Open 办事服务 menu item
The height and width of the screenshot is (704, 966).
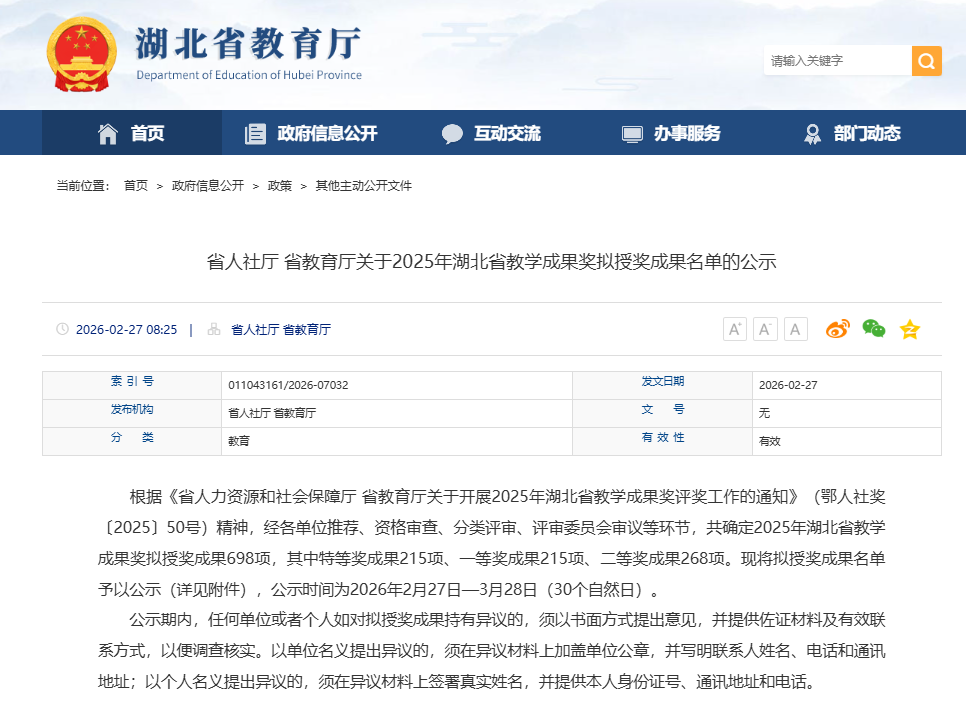(671, 133)
